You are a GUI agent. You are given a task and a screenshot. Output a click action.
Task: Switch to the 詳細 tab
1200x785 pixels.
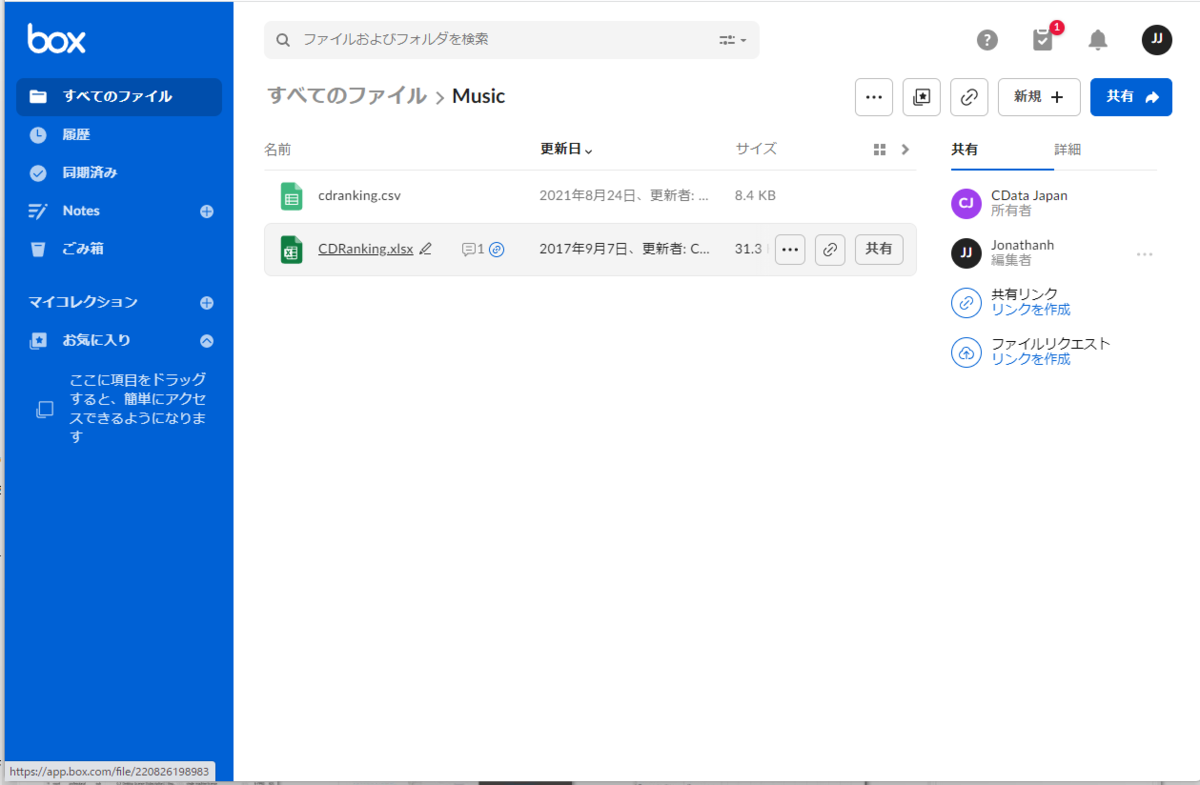1068,149
